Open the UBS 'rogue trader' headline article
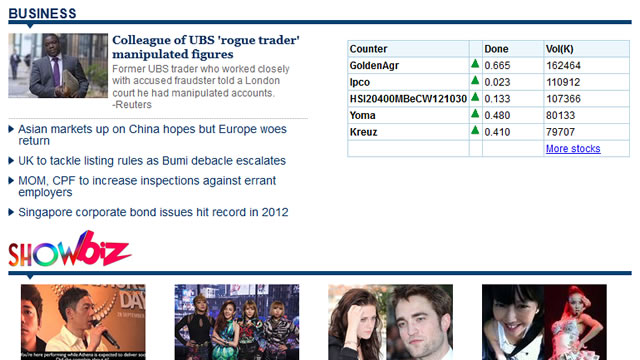This screenshot has width=640, height=360. 206,47
